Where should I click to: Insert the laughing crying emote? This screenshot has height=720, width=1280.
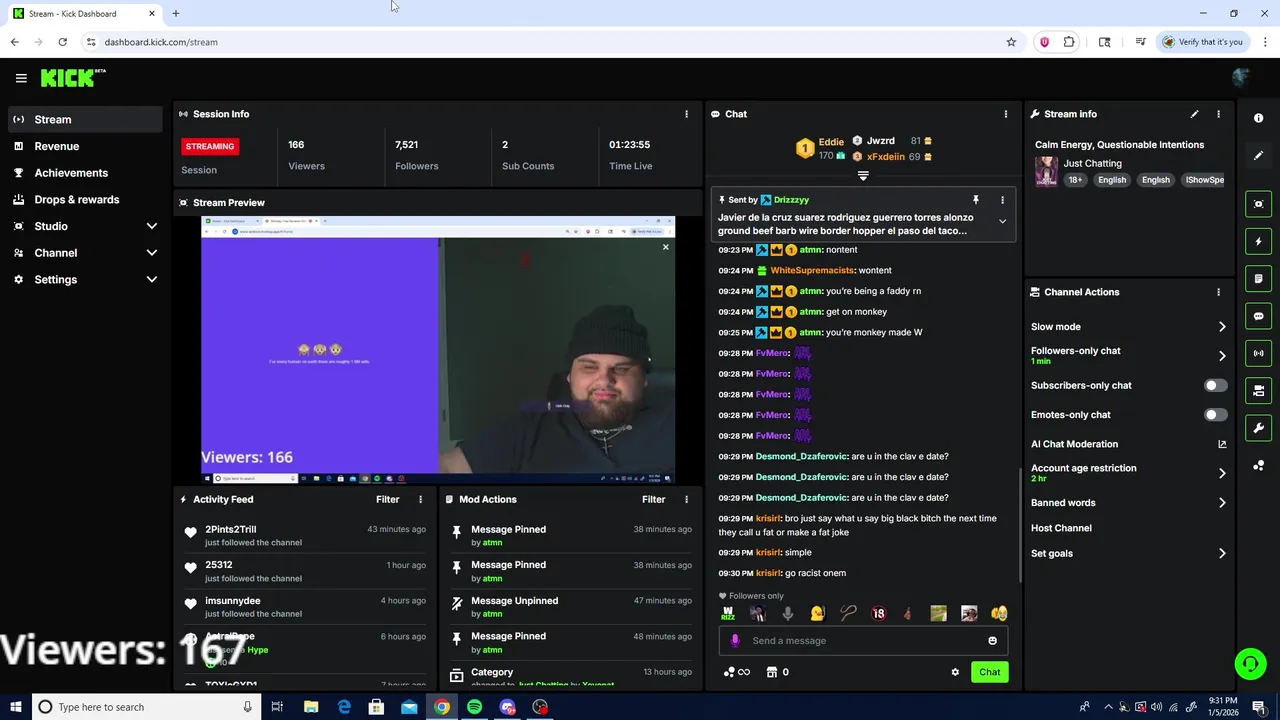(998, 613)
